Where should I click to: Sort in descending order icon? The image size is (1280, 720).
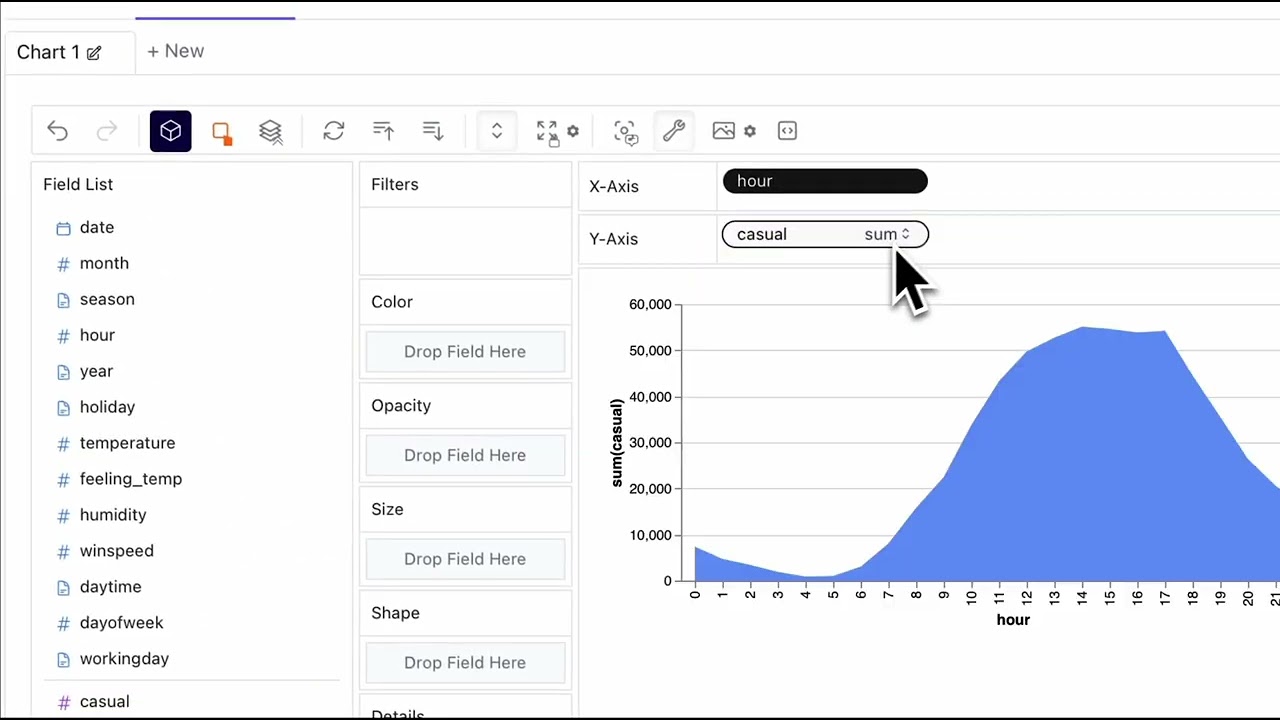point(433,131)
